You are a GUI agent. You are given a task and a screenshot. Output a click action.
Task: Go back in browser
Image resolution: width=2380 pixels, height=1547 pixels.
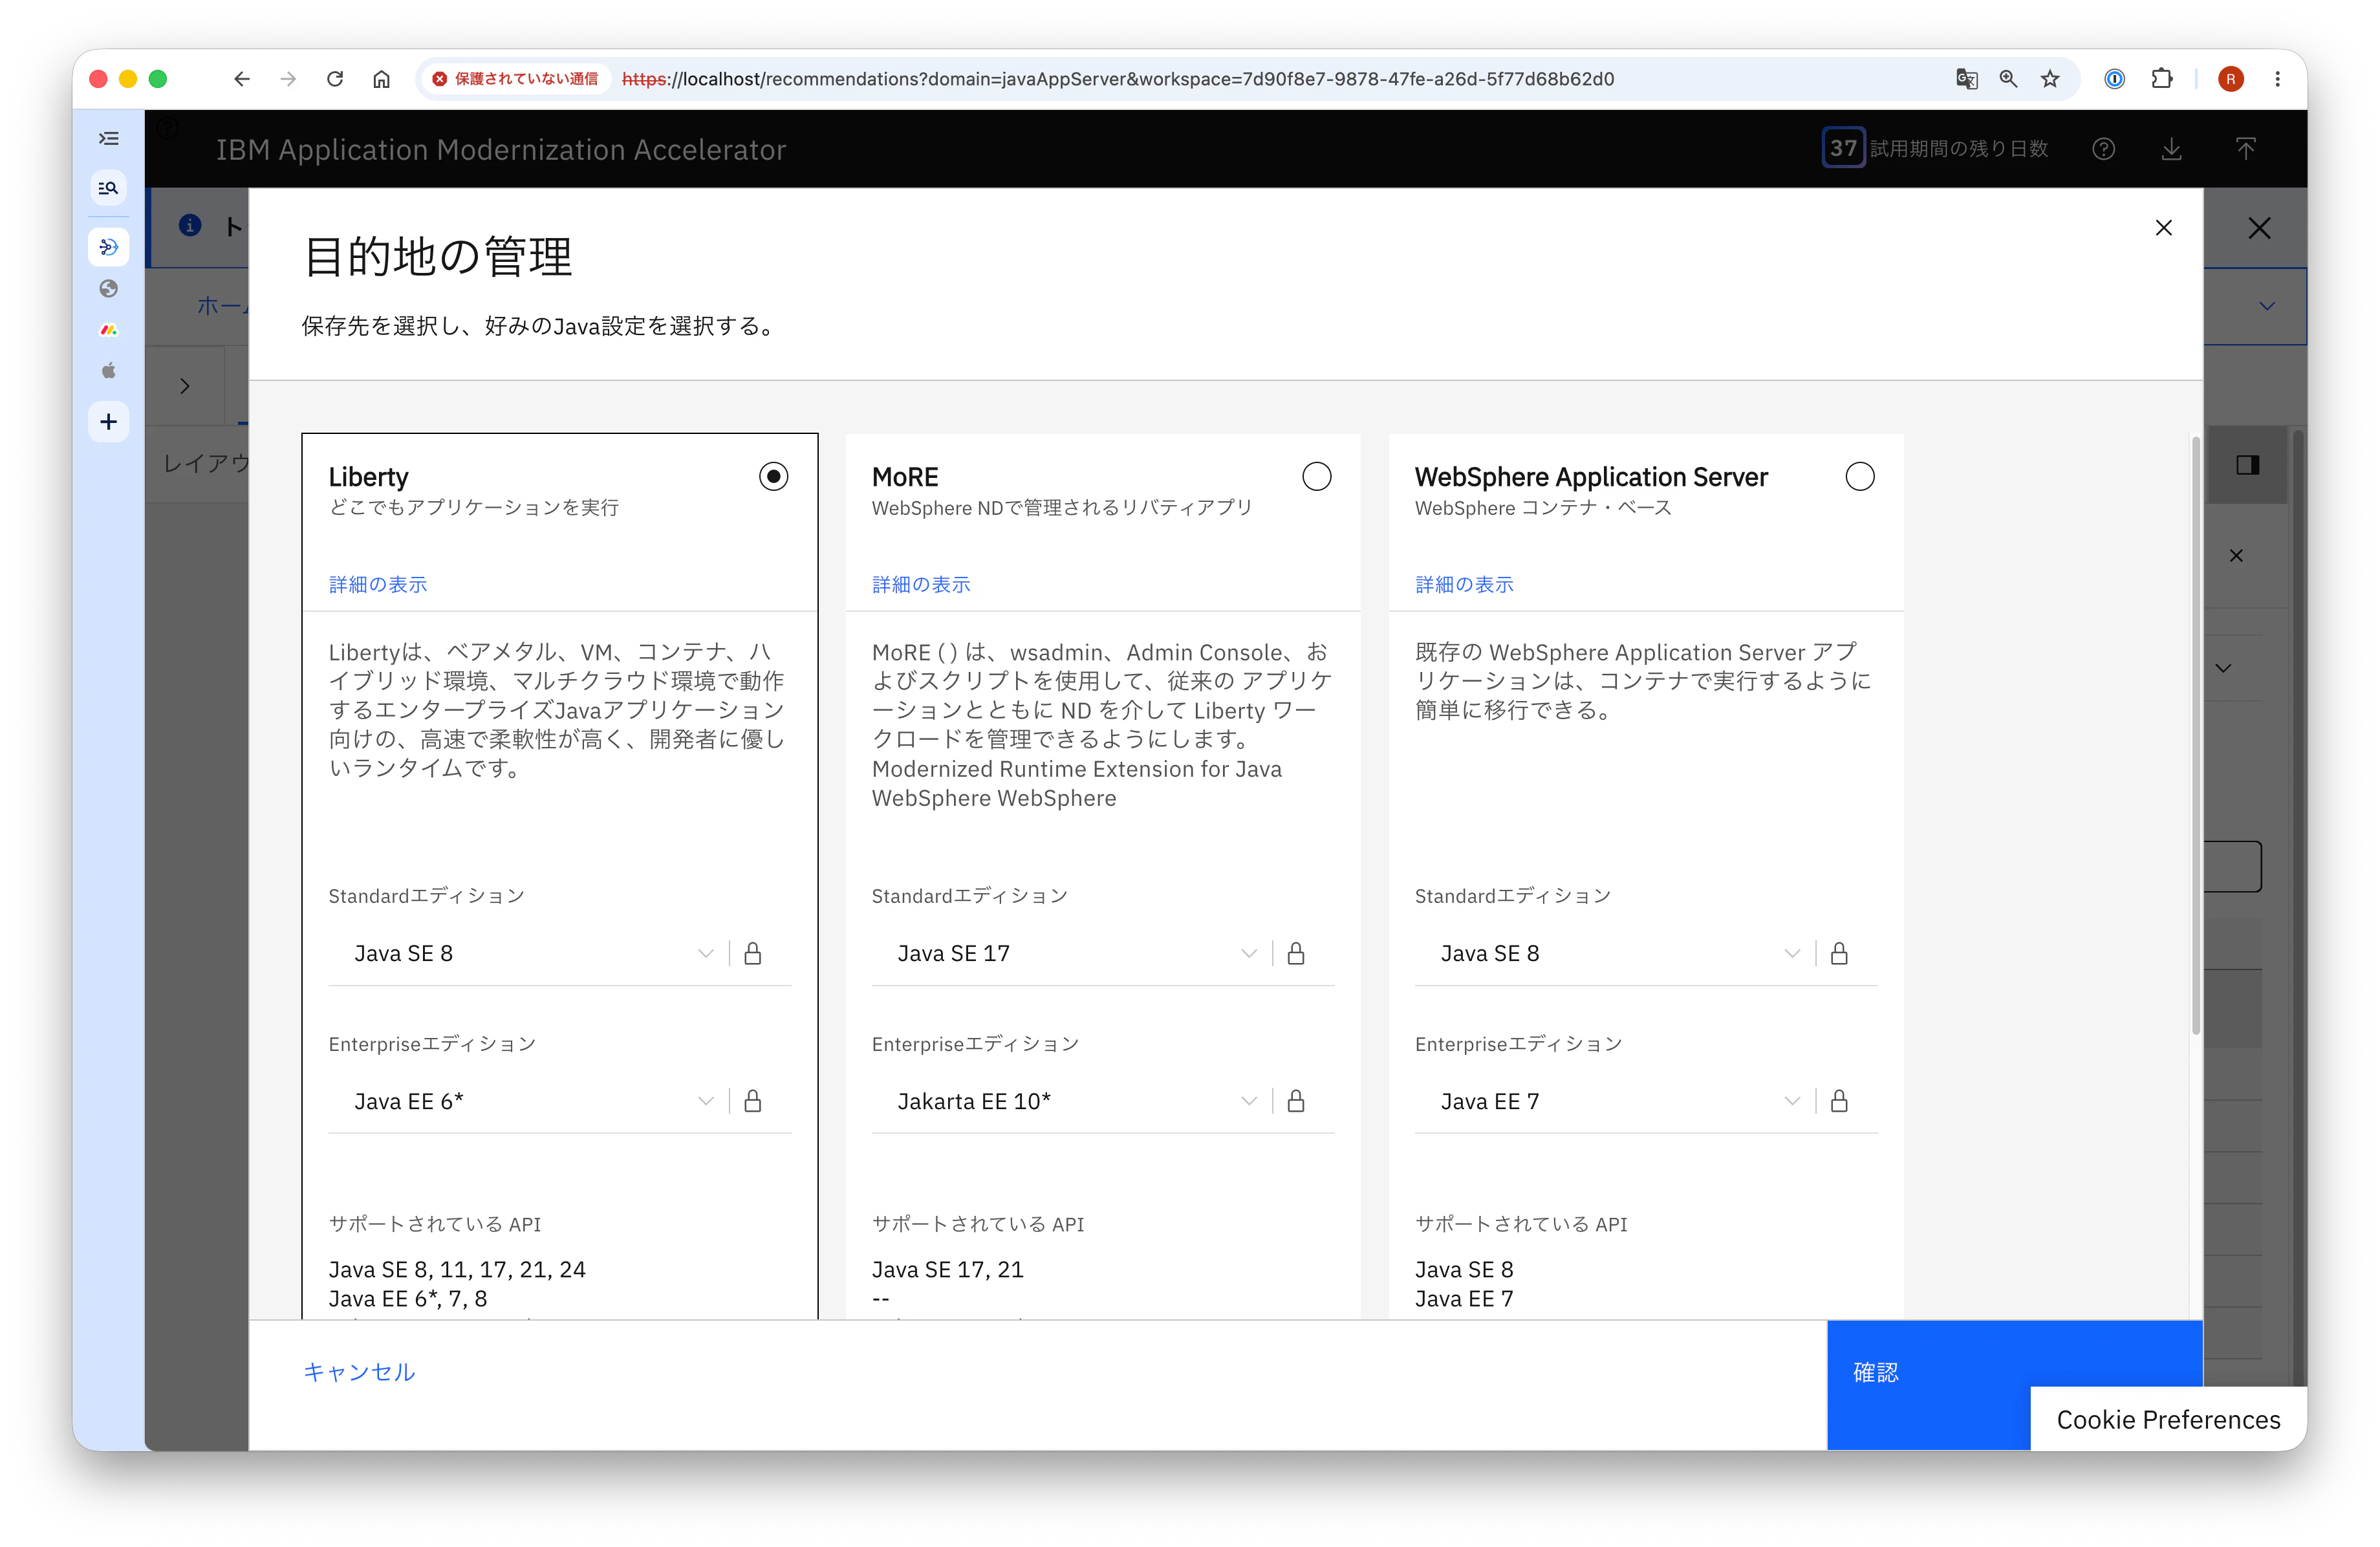(x=242, y=79)
